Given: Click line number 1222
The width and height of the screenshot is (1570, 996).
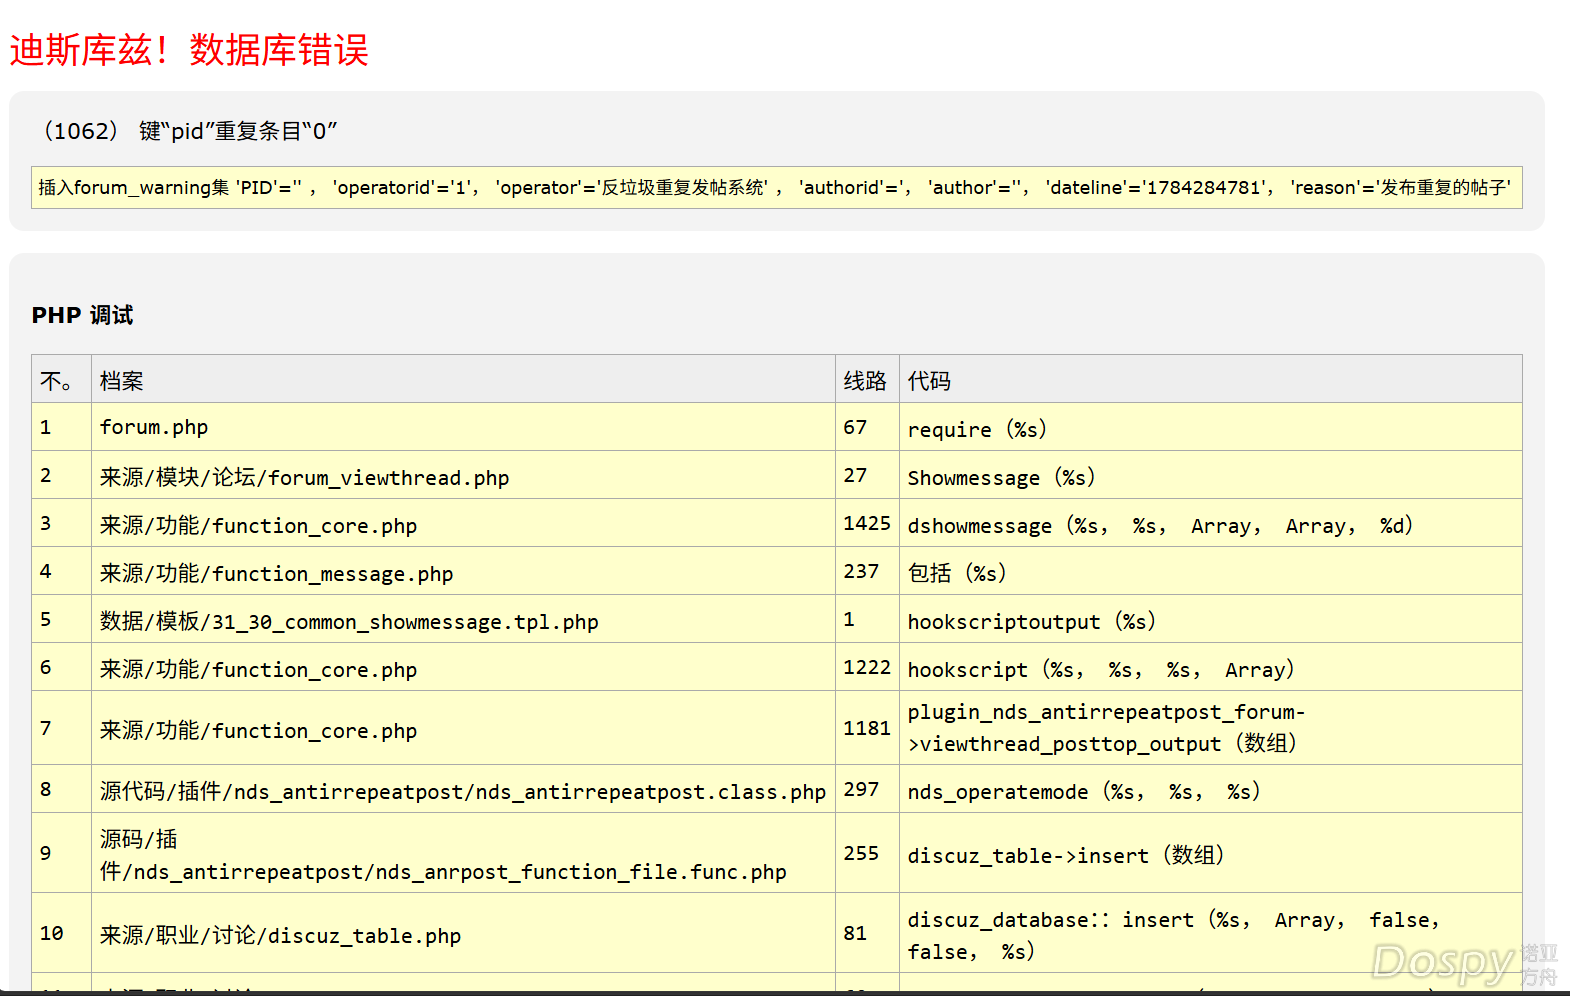Looking at the screenshot, I should tap(867, 667).
